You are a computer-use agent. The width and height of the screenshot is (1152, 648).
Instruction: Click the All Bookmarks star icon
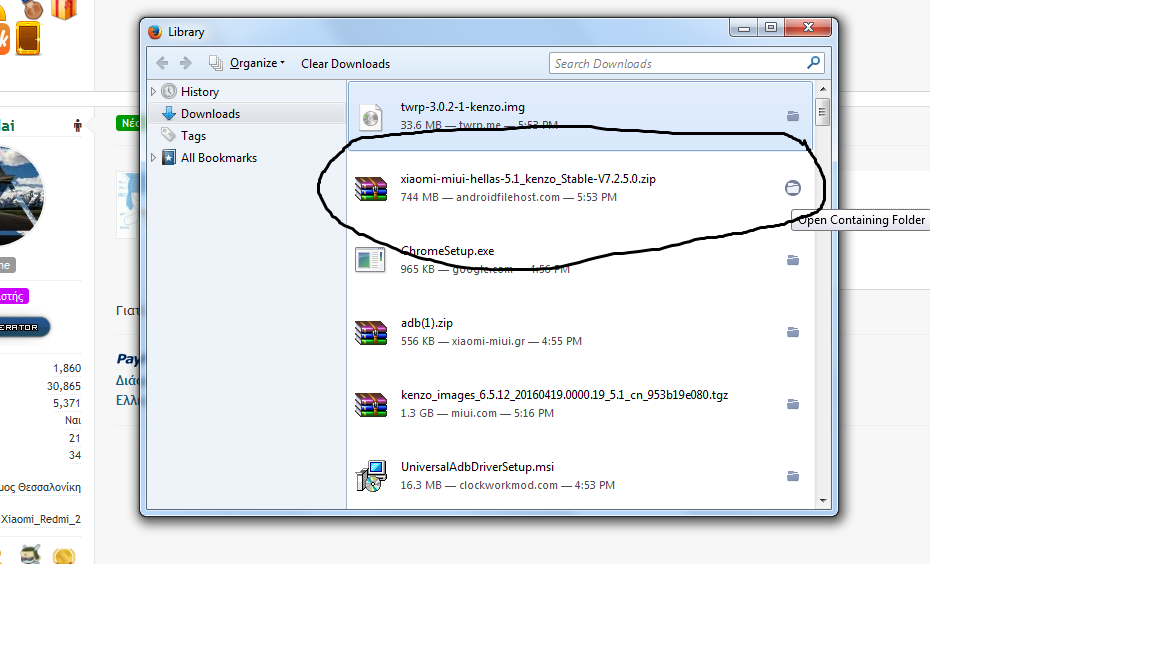tap(169, 157)
